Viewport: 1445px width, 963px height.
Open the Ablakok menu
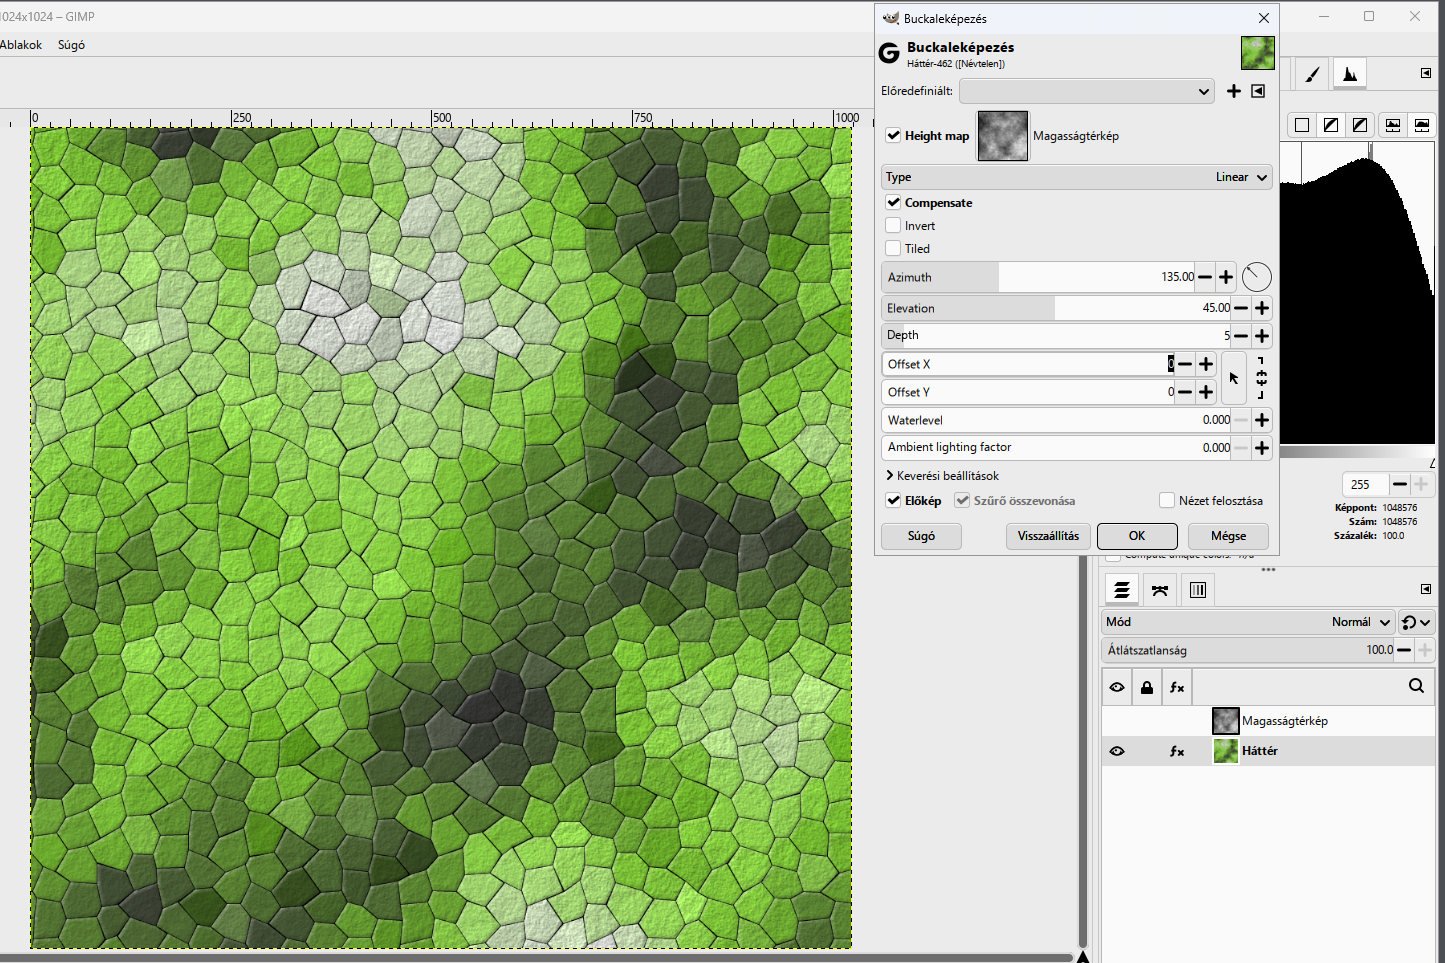[x=20, y=45]
